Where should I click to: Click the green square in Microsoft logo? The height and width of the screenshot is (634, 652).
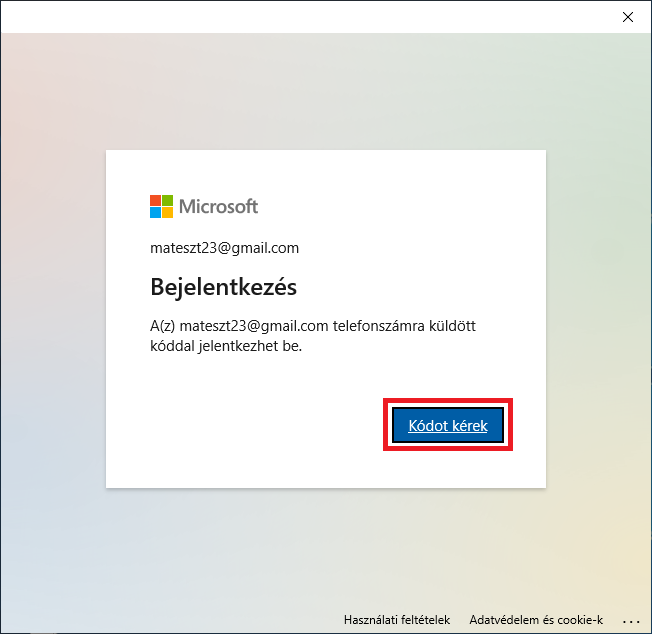(x=167, y=200)
